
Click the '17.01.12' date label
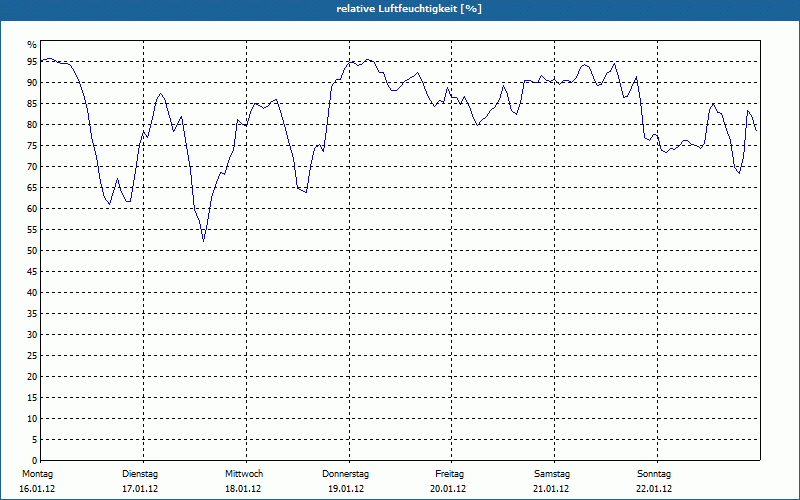tap(140, 489)
